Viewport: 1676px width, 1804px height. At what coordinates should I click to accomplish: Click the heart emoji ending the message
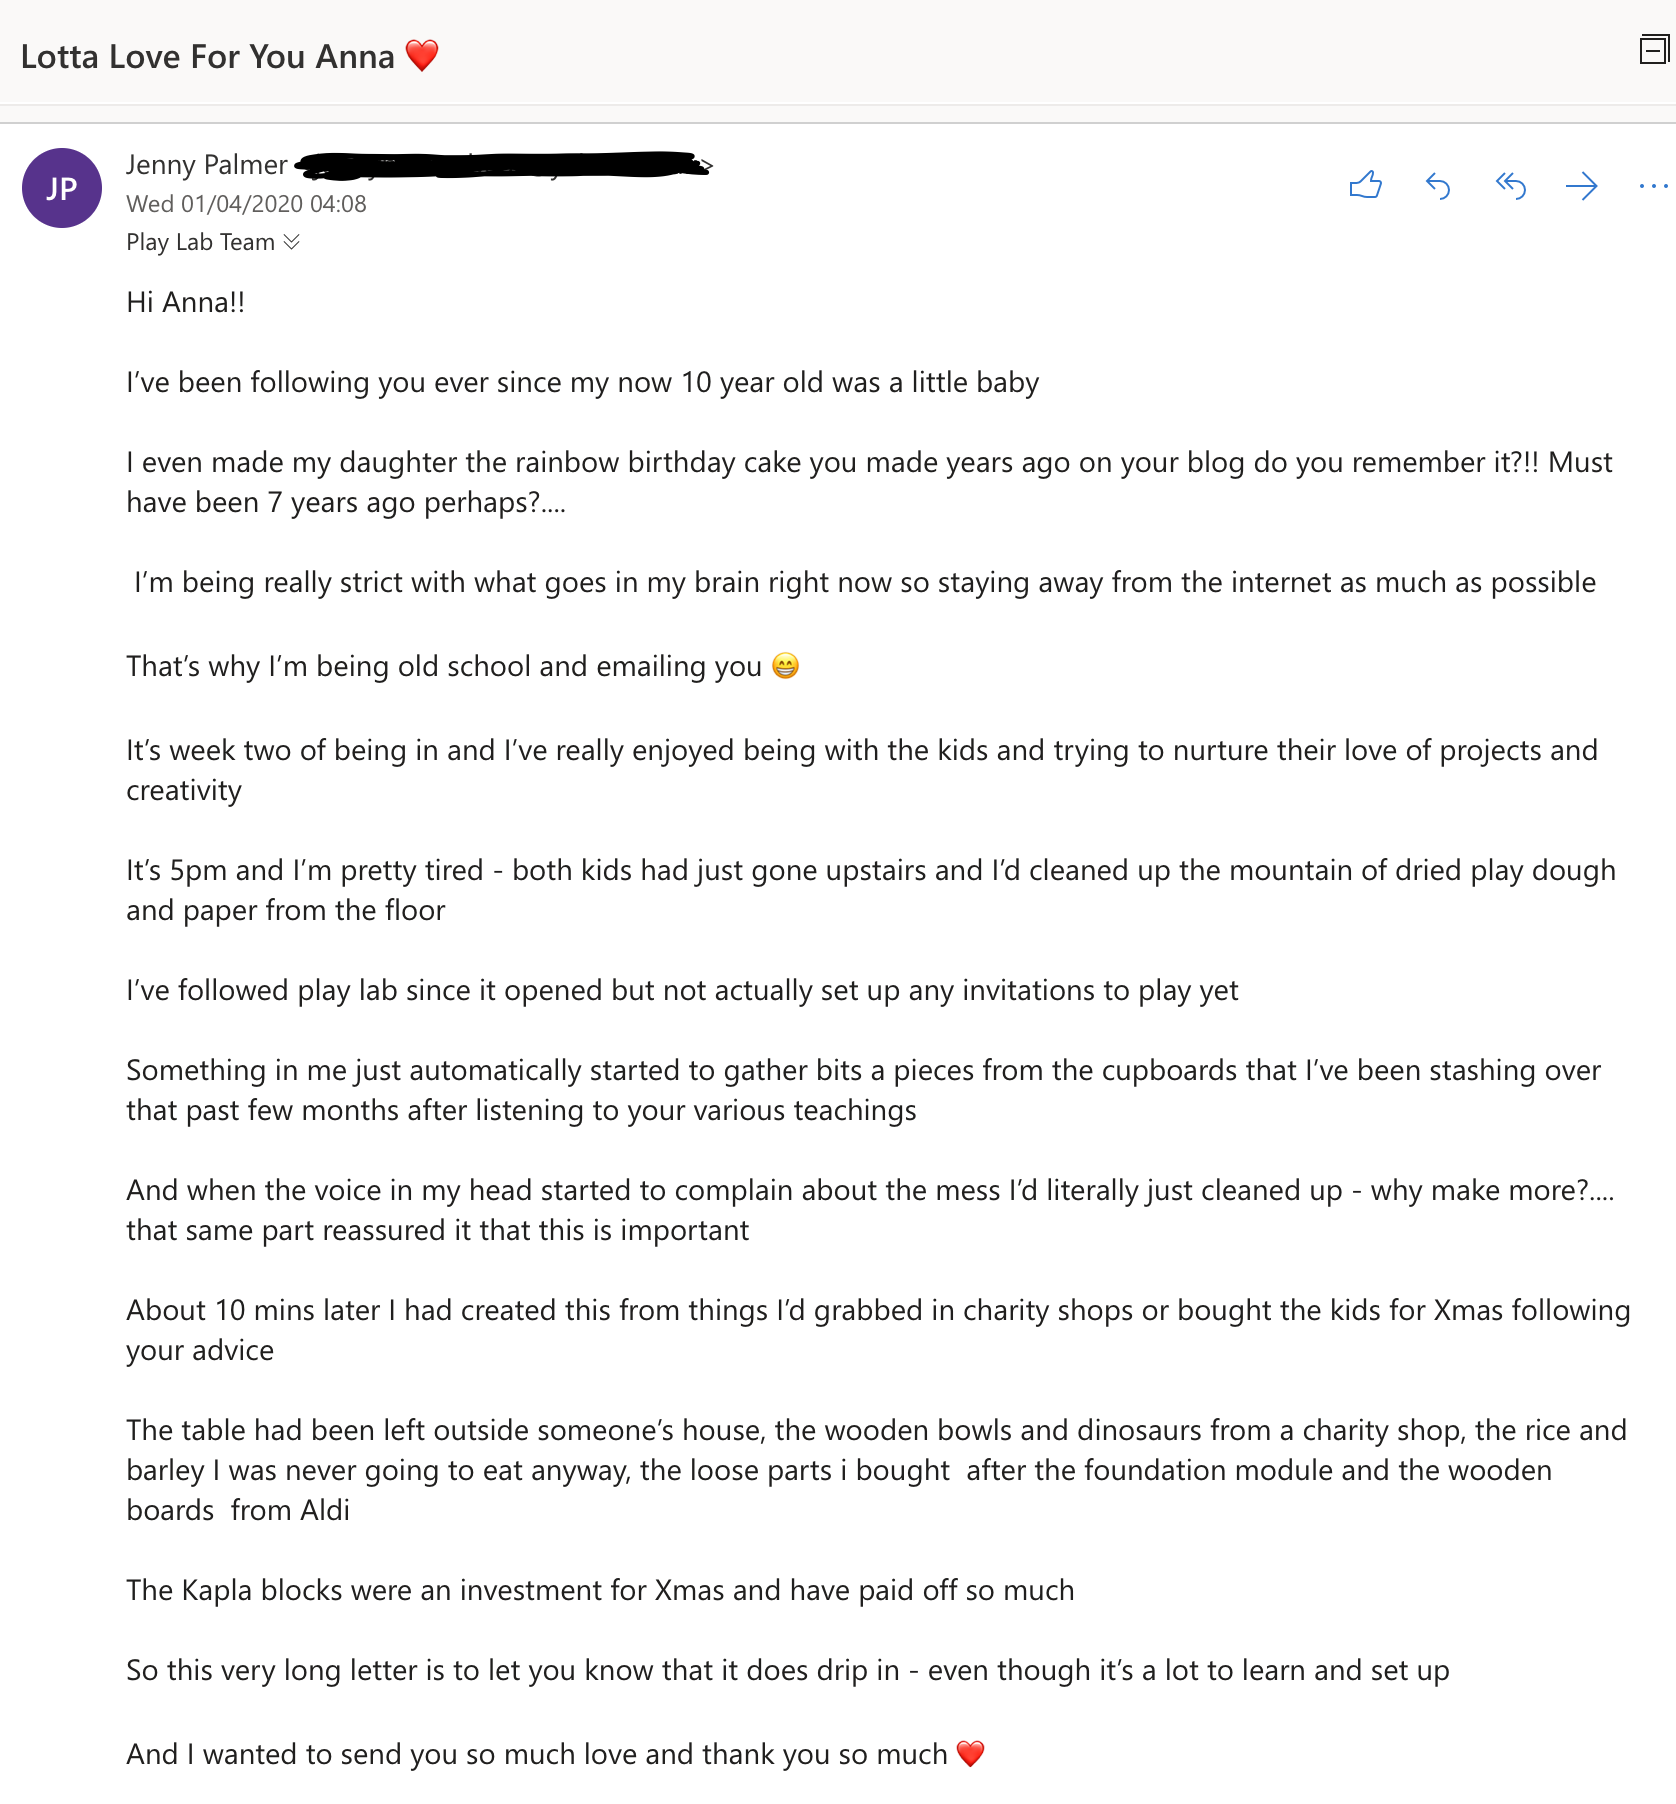click(970, 1753)
